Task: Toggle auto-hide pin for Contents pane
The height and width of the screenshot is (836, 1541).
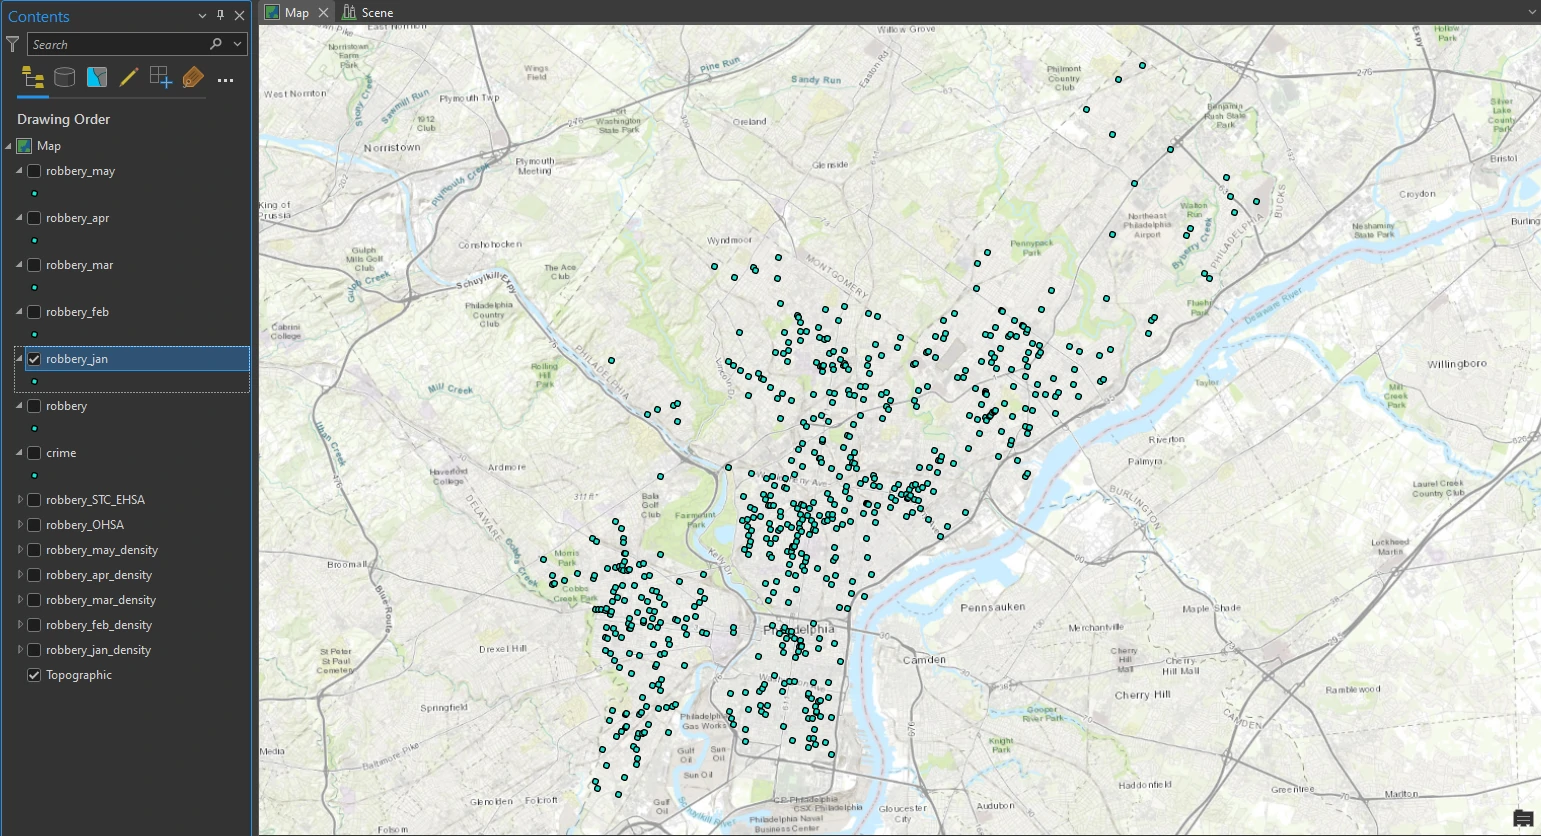Action: point(221,15)
